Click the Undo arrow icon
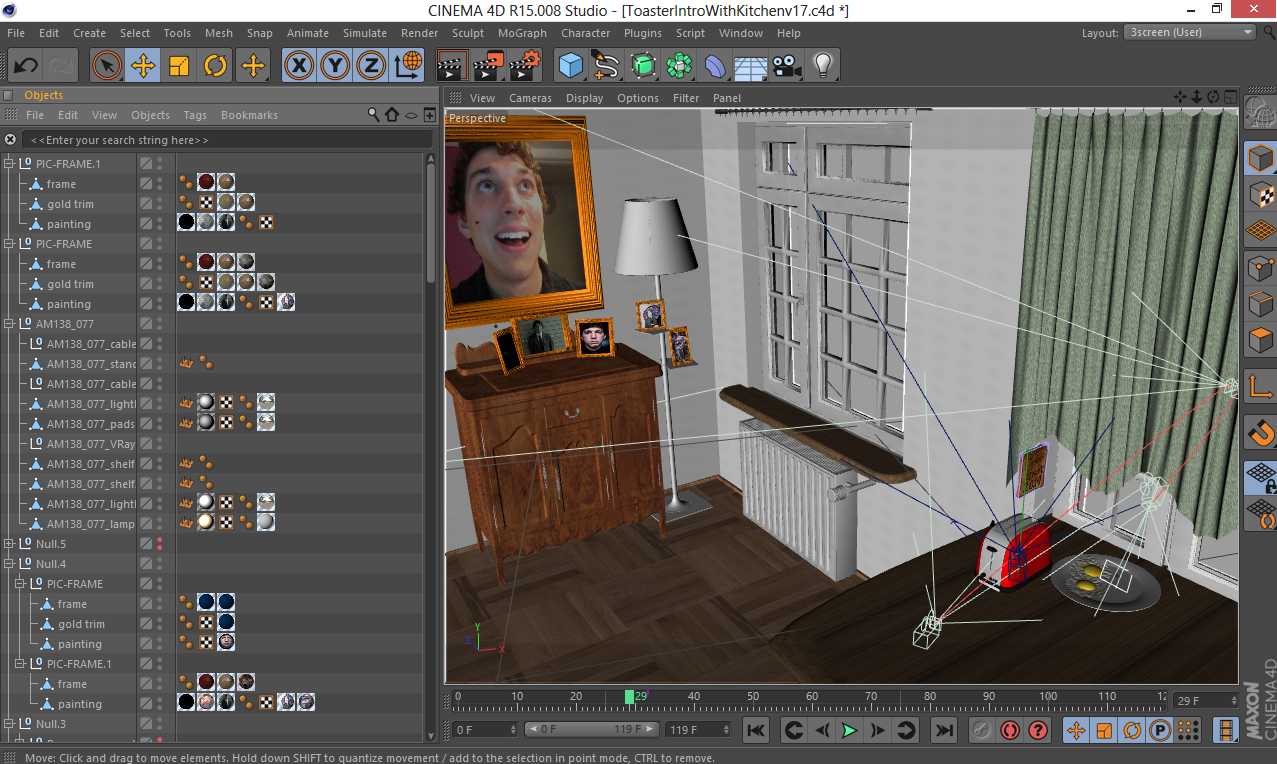 pos(25,66)
